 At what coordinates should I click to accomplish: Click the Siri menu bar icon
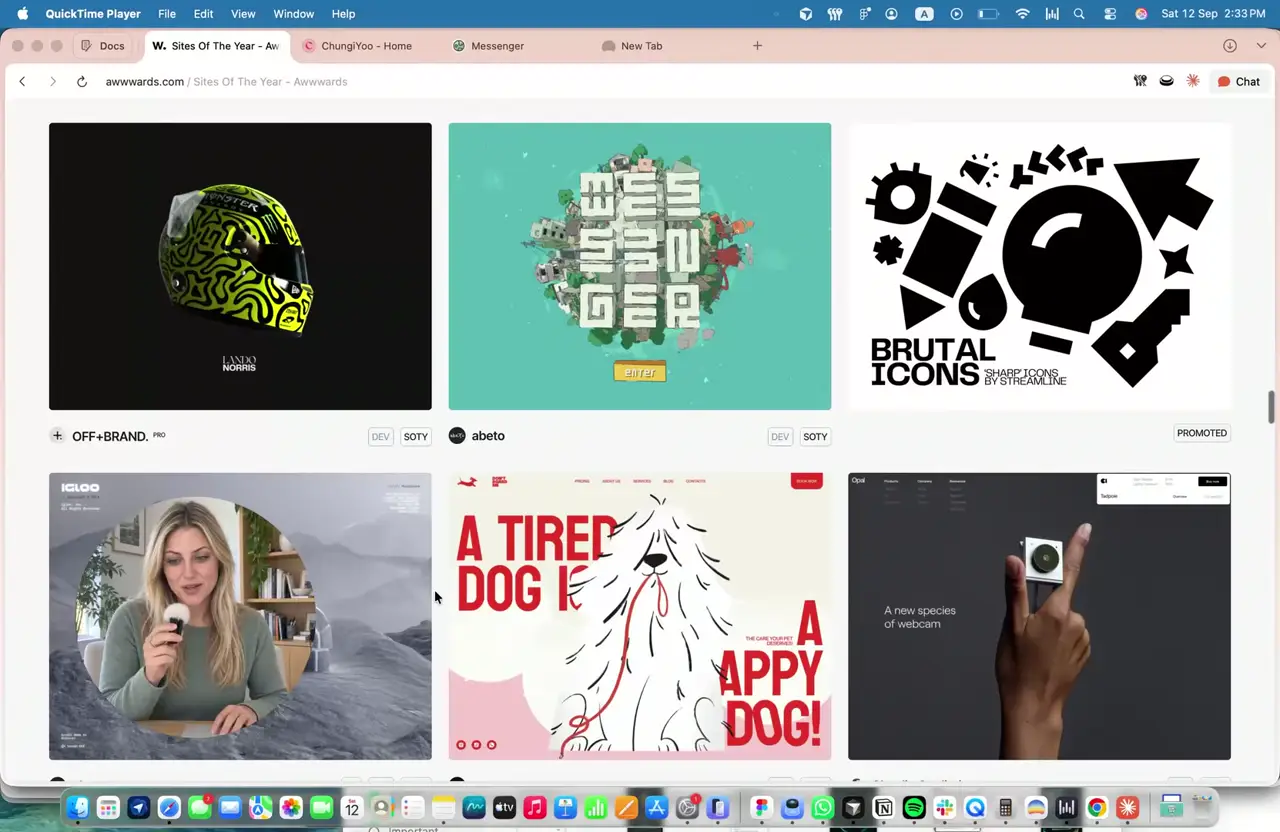[1141, 14]
